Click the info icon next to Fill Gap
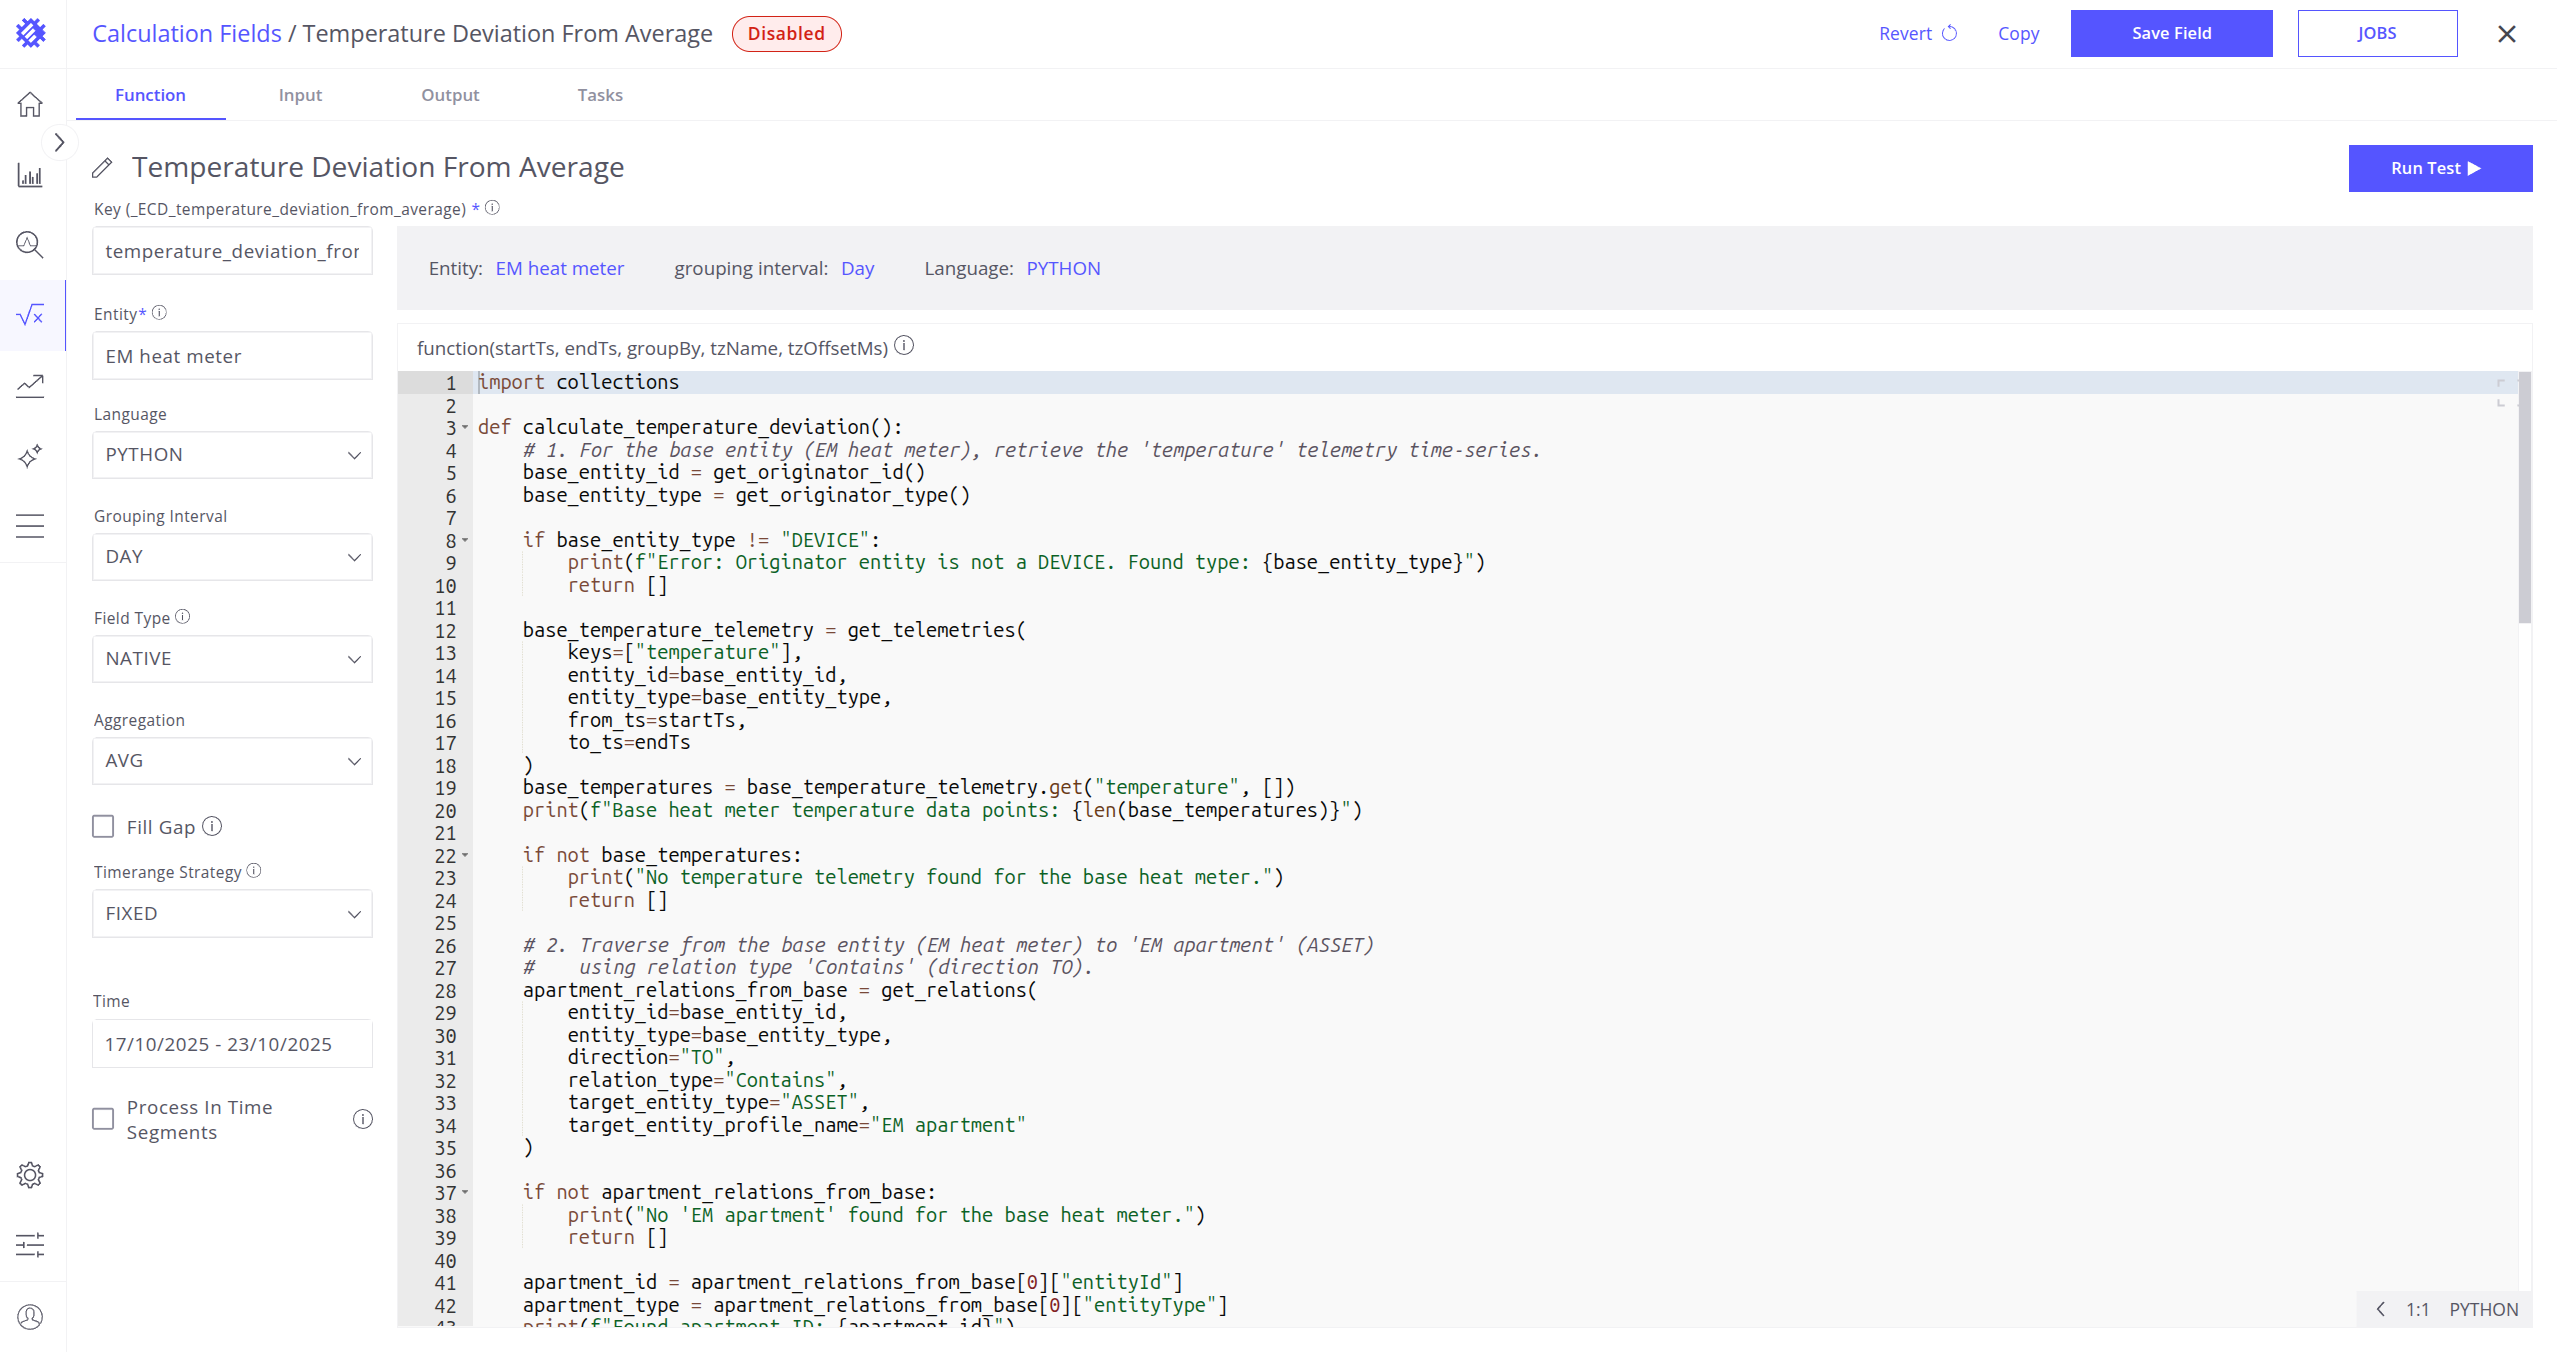Image resolution: width=2557 pixels, height=1352 pixels. click(212, 826)
